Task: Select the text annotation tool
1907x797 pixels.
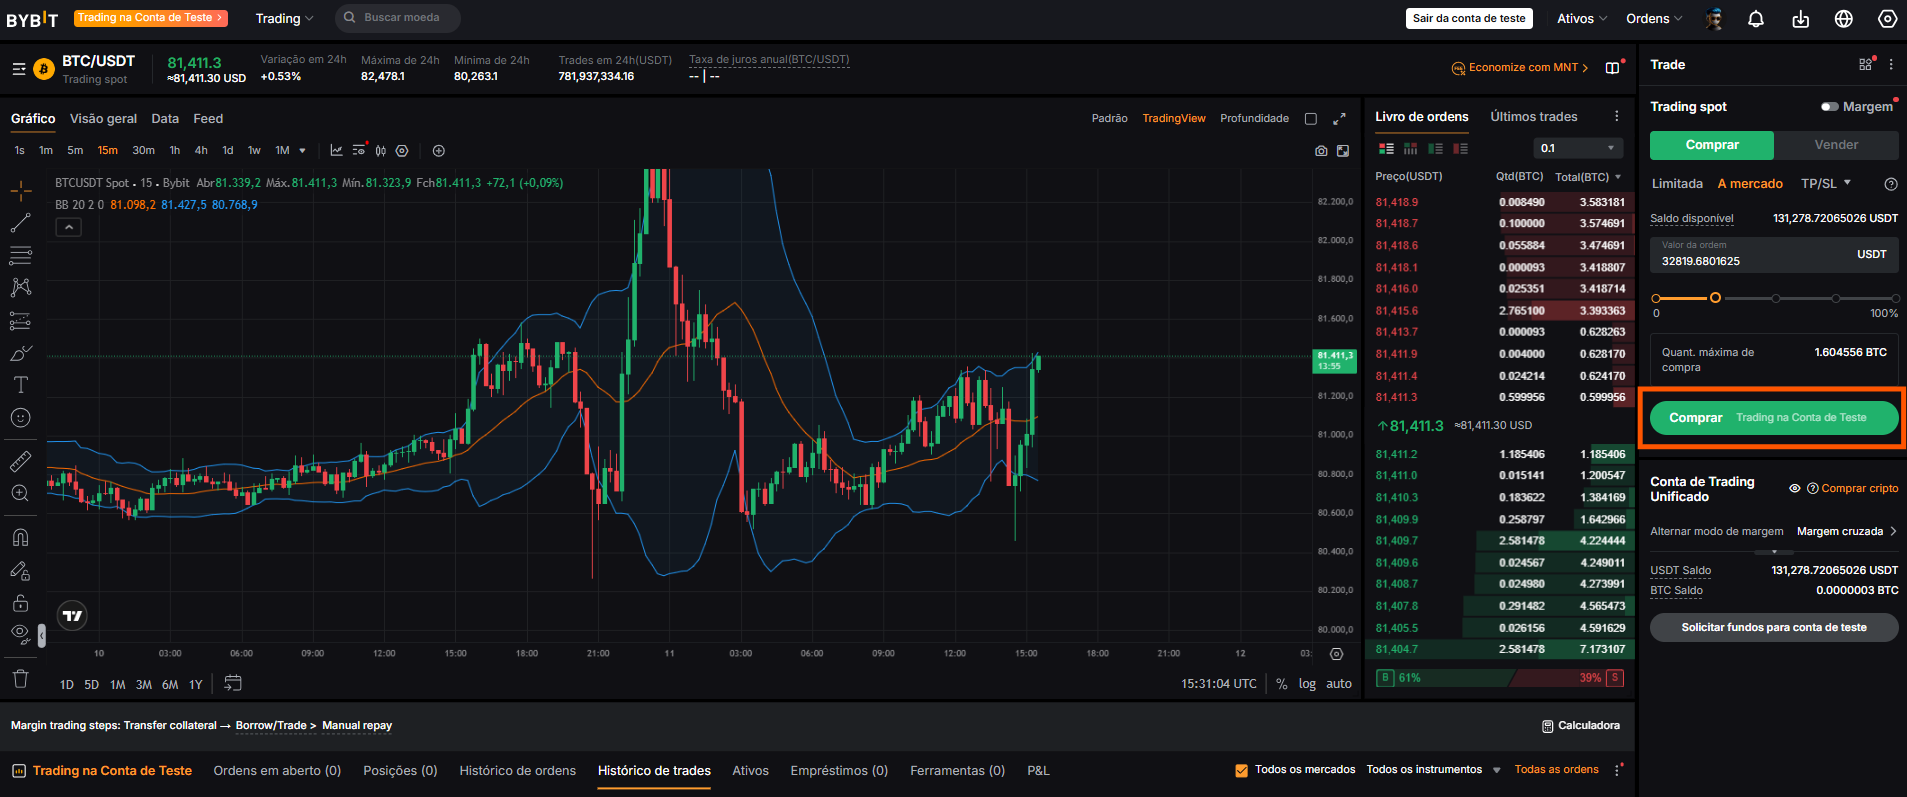Action: tap(20, 385)
